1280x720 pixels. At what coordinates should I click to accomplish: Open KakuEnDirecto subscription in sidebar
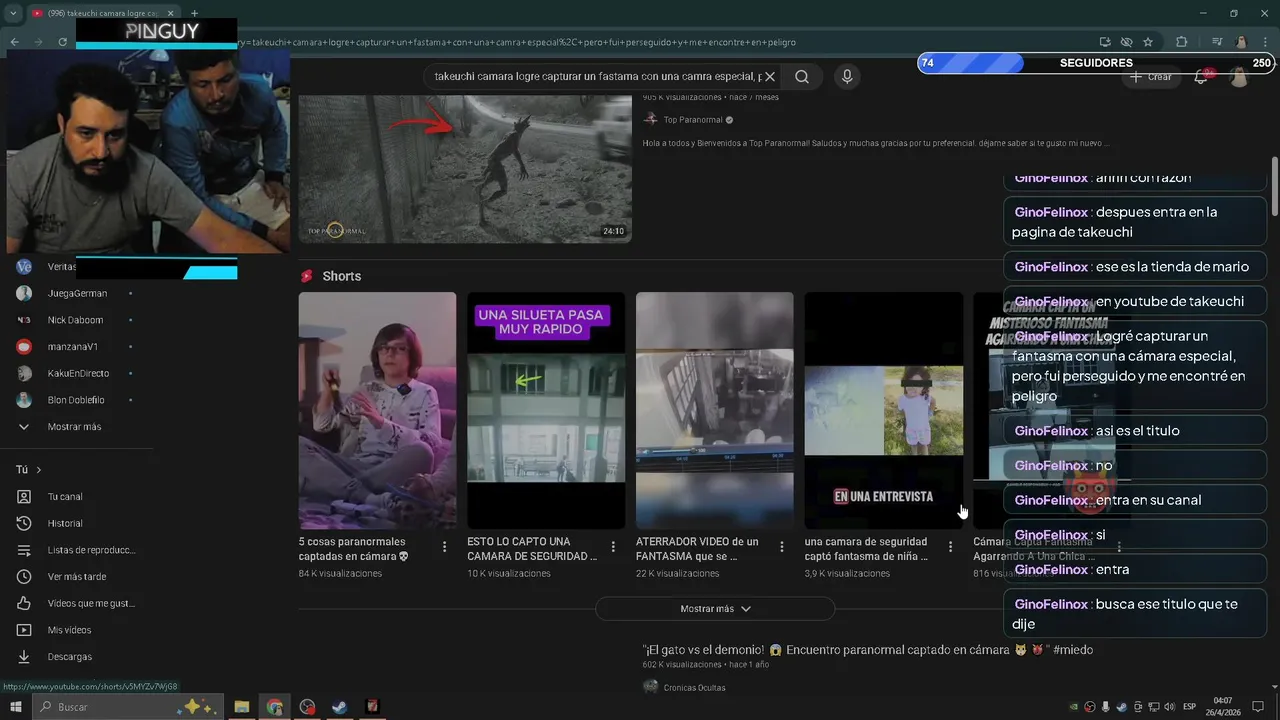click(76, 373)
